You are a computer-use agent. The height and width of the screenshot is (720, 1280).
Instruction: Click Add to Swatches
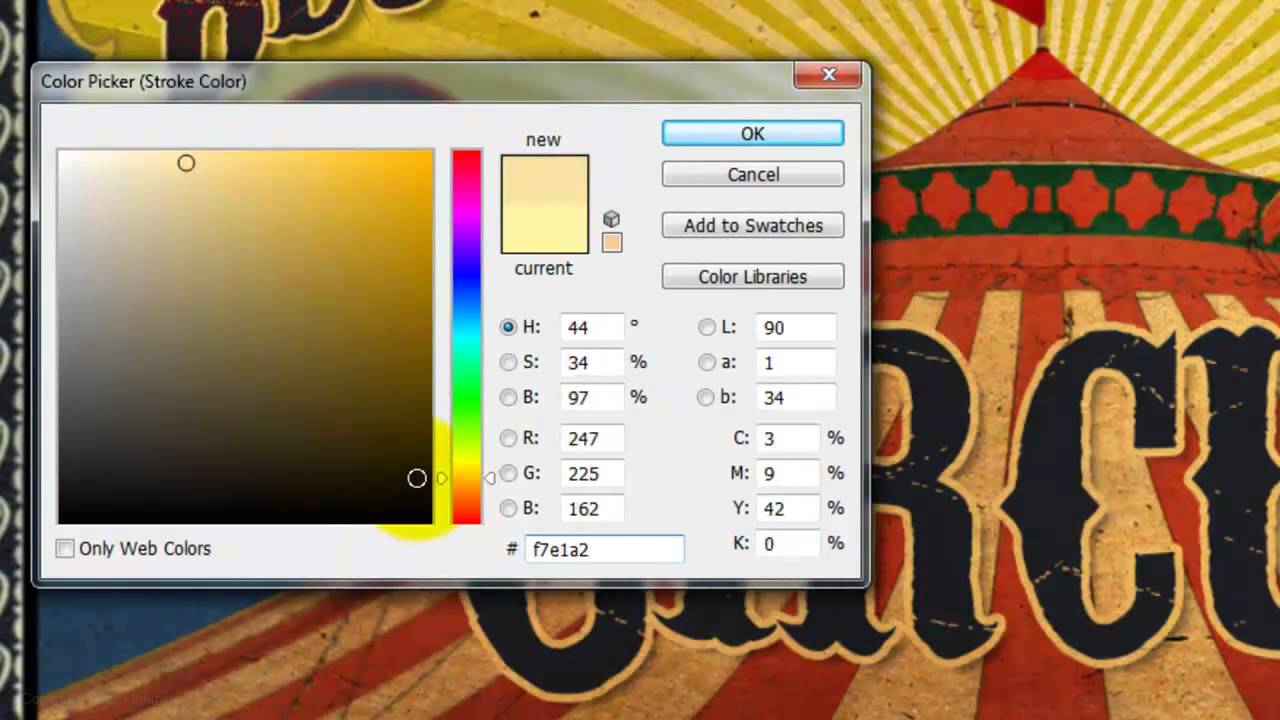(752, 225)
